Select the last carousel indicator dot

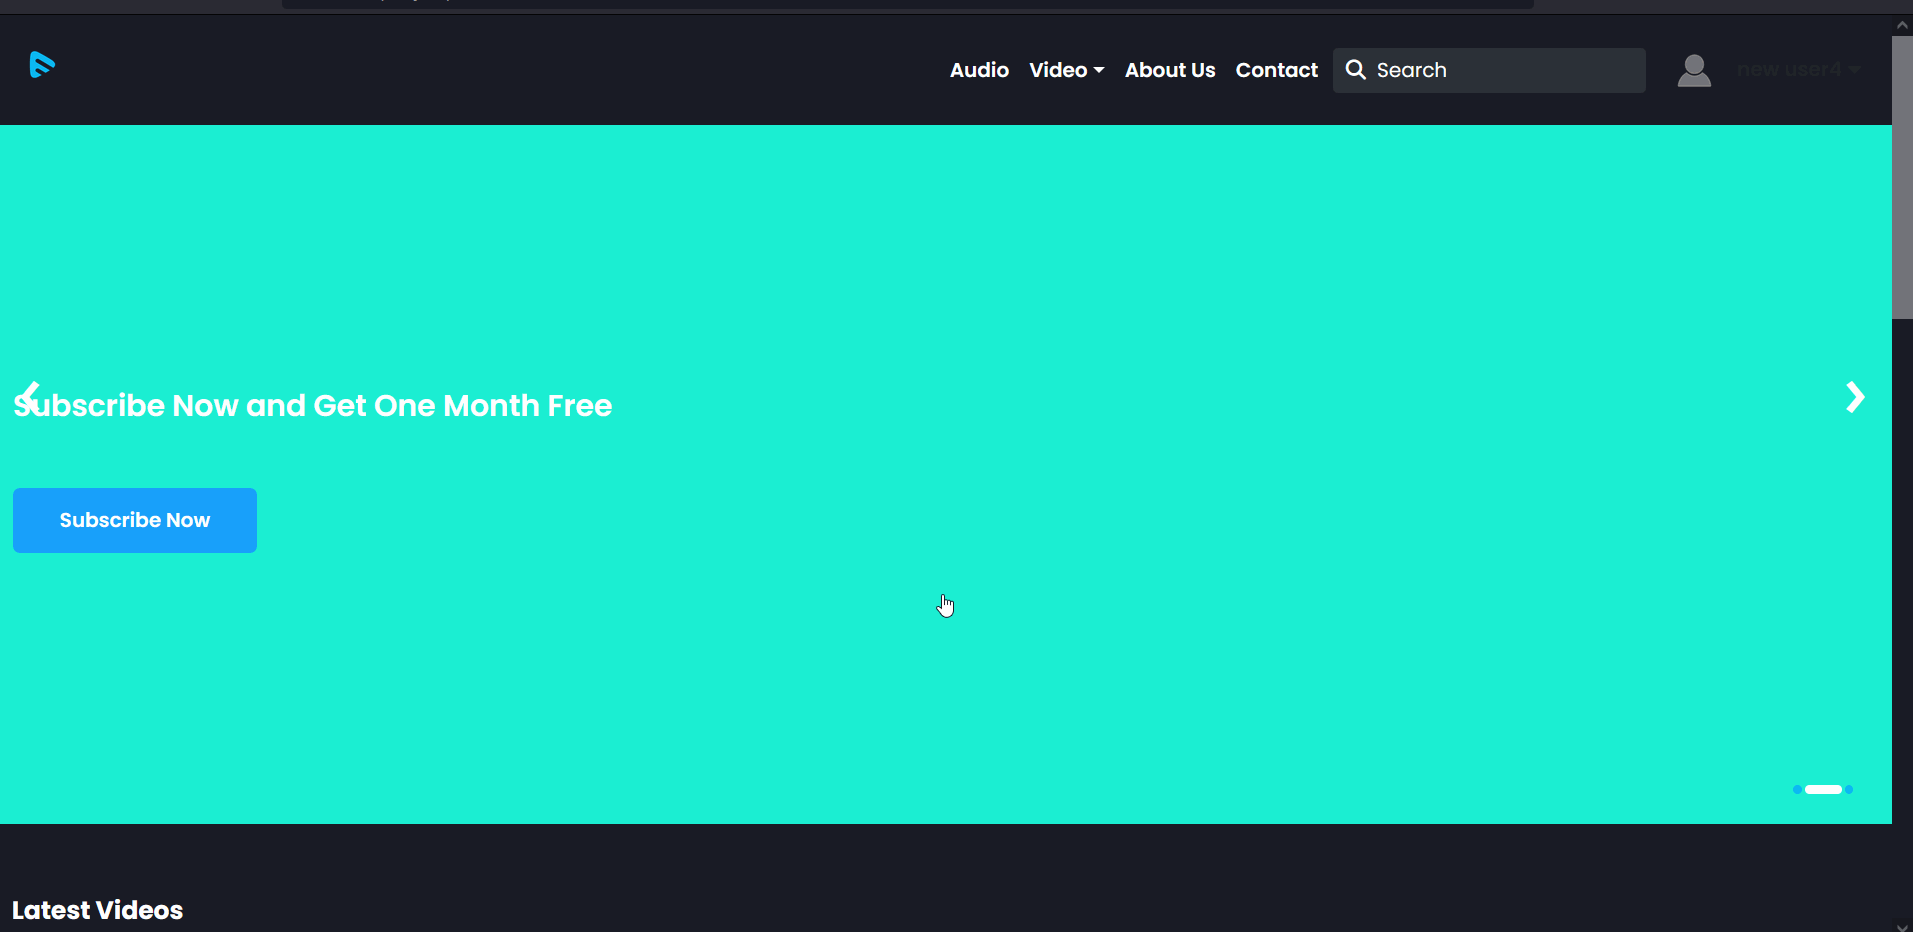tap(1849, 790)
